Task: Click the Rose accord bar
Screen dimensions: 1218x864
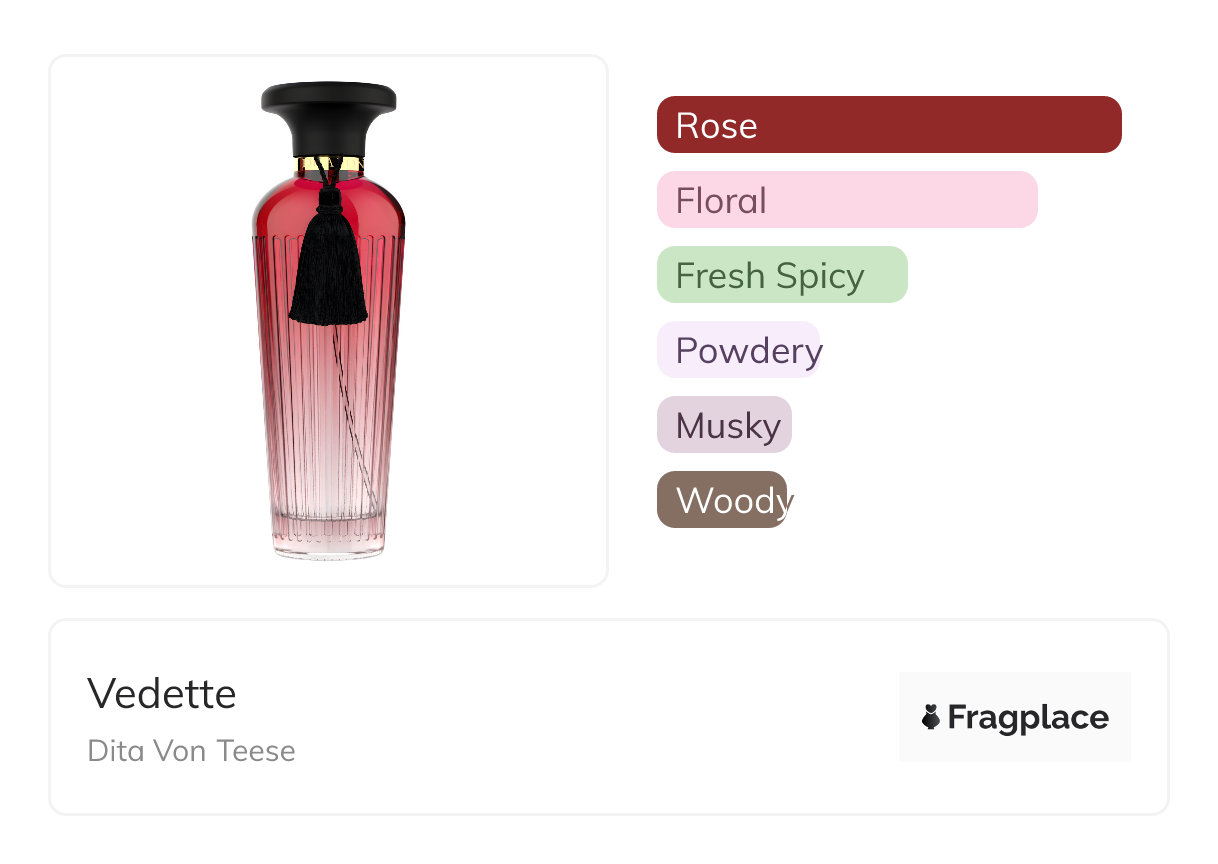Action: coord(888,125)
